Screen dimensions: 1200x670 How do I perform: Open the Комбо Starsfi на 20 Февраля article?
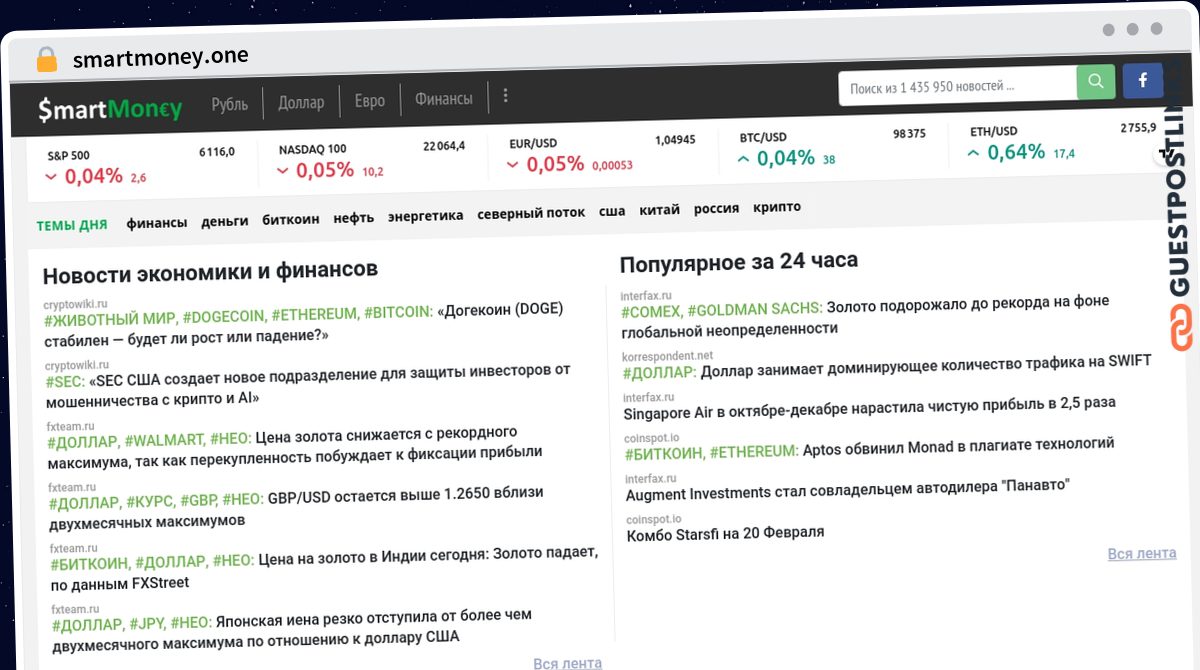[726, 534]
